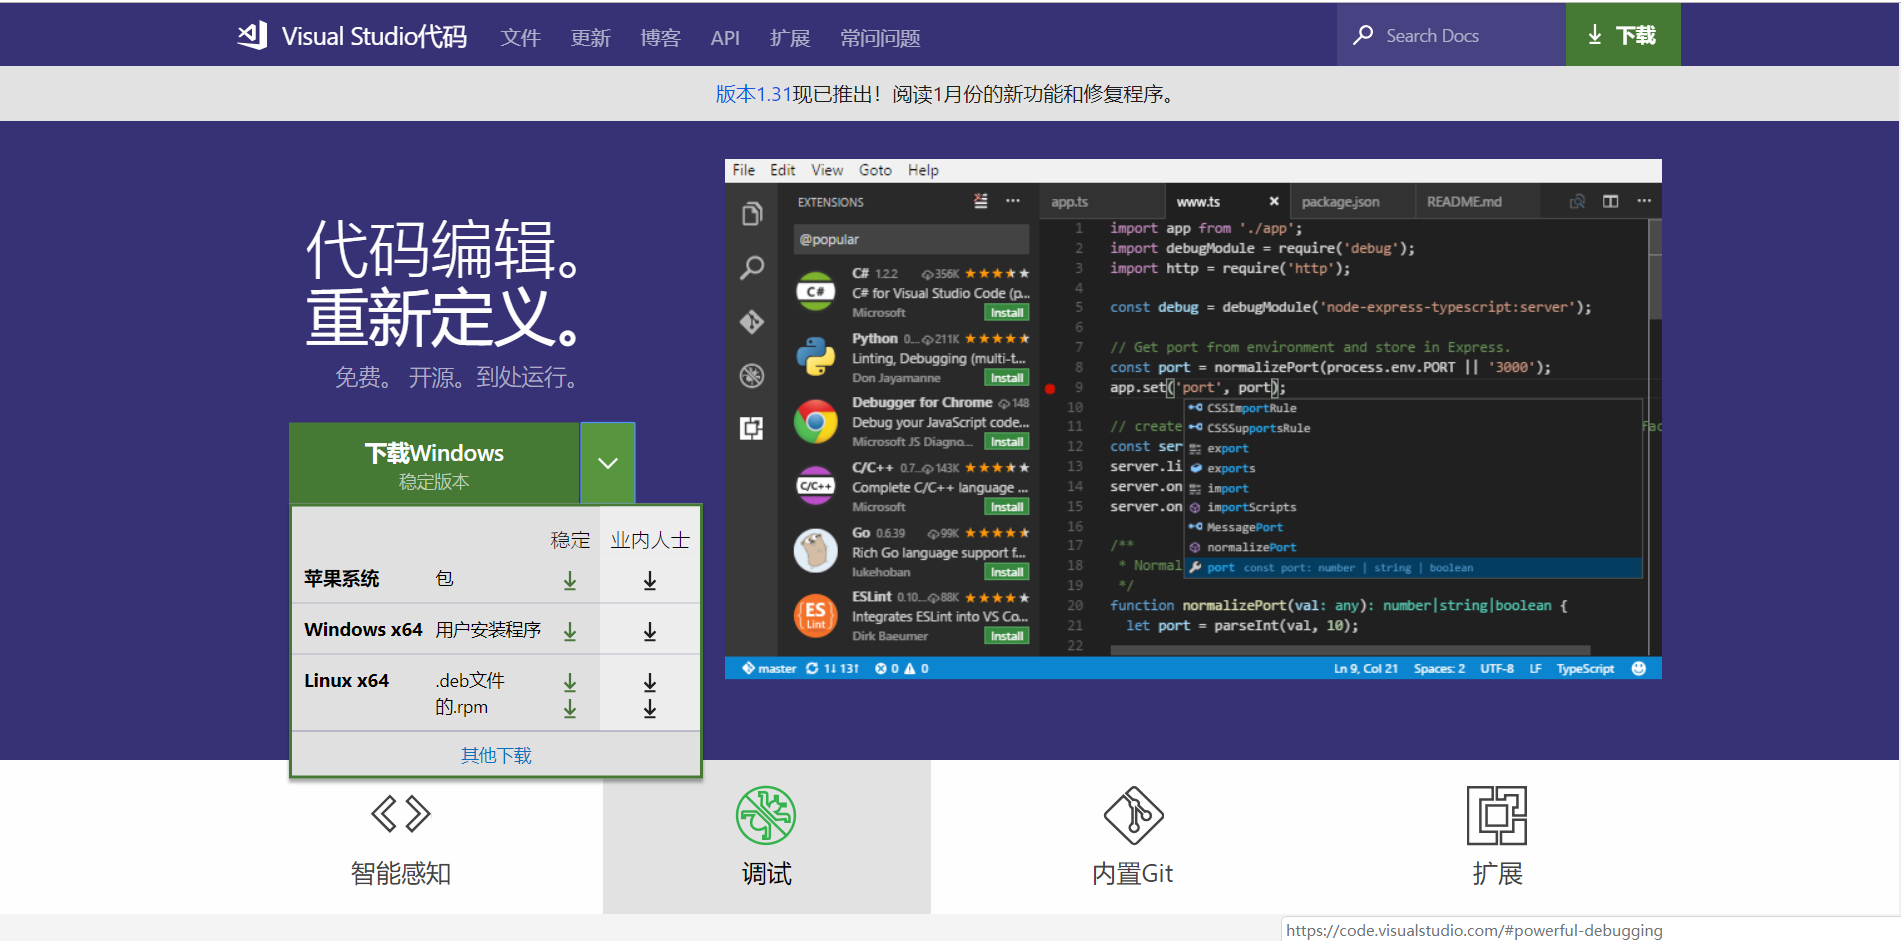Click the 智能感知 code brackets icon

click(401, 814)
